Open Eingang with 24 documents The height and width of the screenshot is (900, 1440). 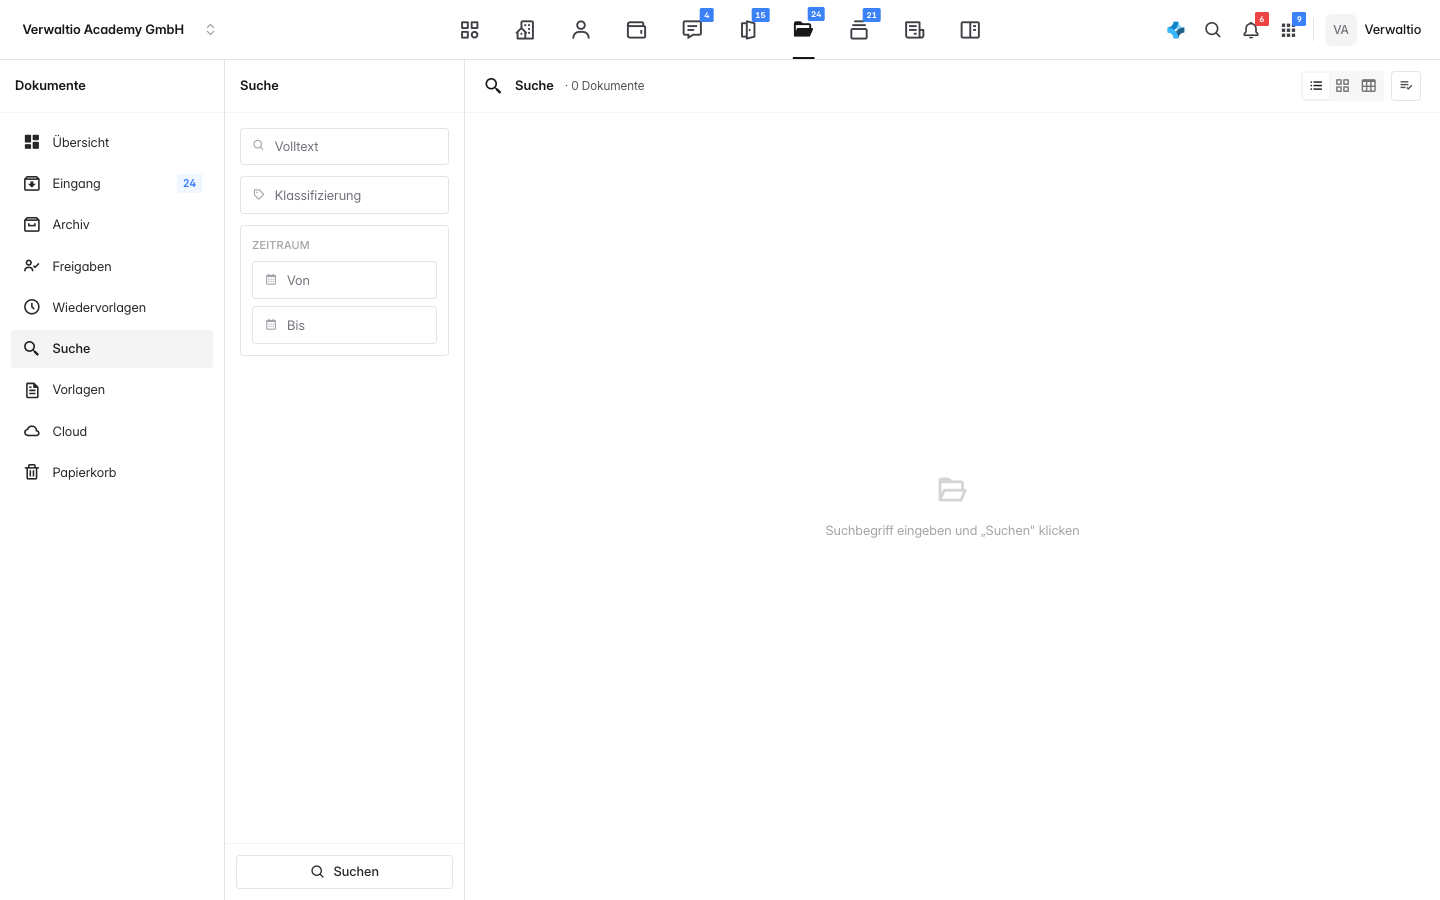[112, 183]
